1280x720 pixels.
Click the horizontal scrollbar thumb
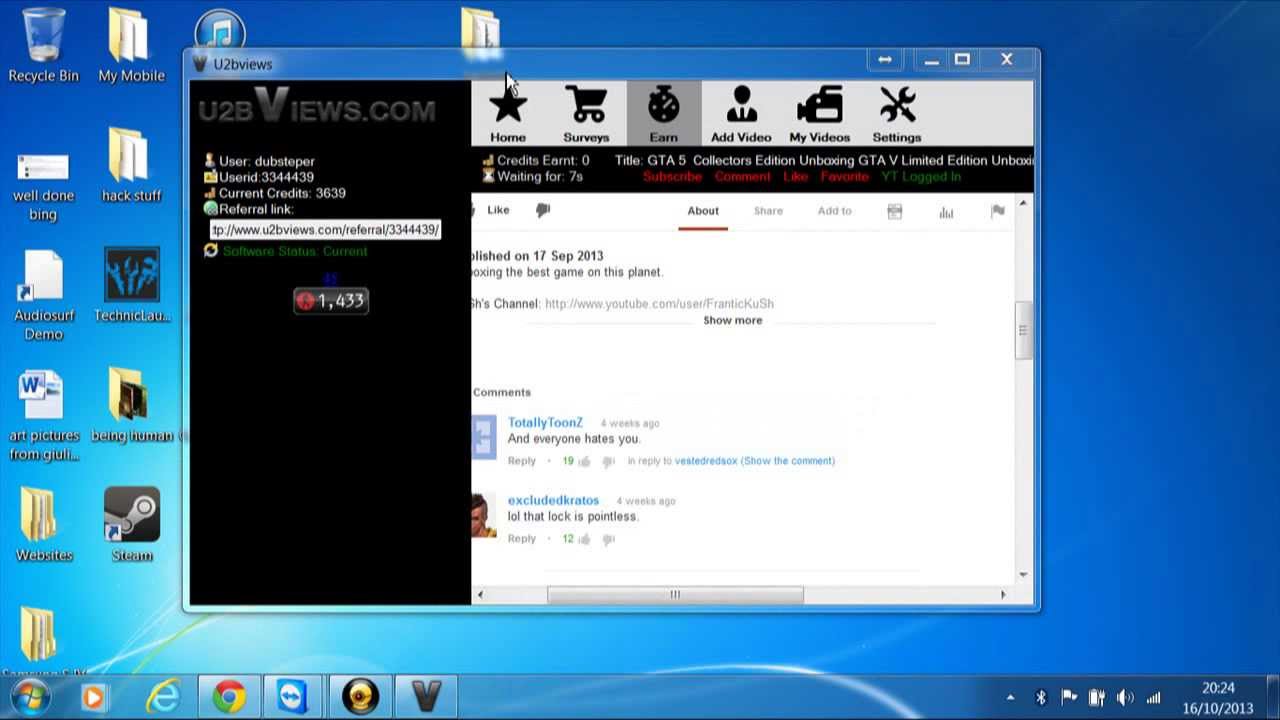[x=675, y=595]
